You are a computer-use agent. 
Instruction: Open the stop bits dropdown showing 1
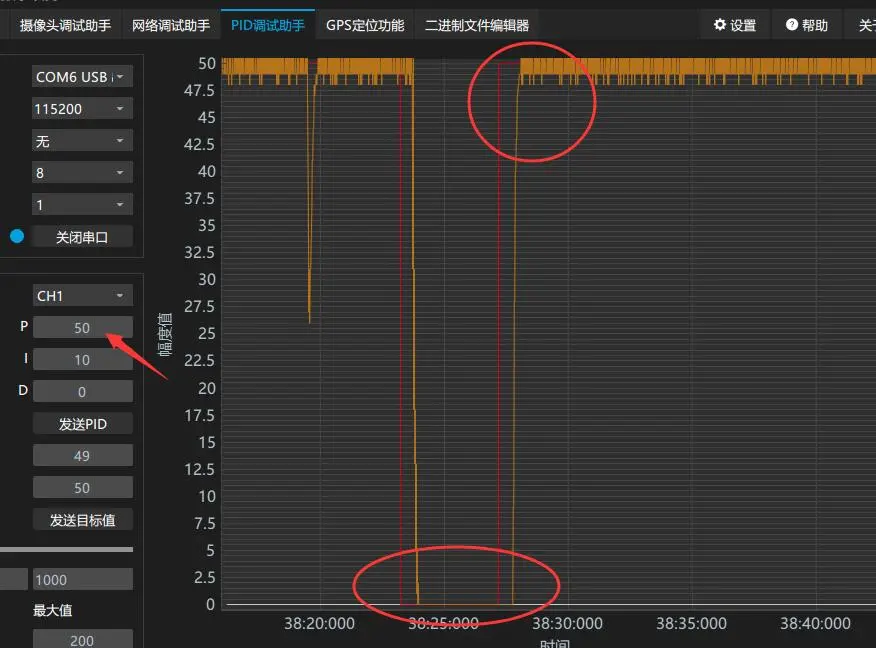[82, 205]
